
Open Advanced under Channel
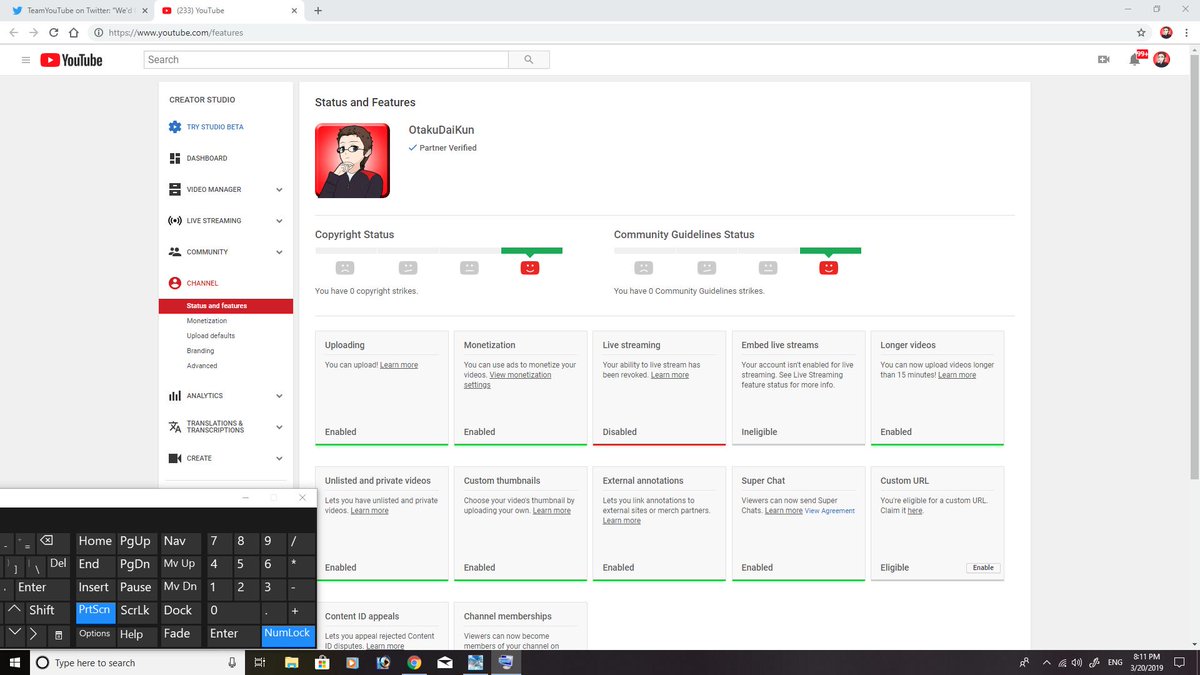coord(202,366)
